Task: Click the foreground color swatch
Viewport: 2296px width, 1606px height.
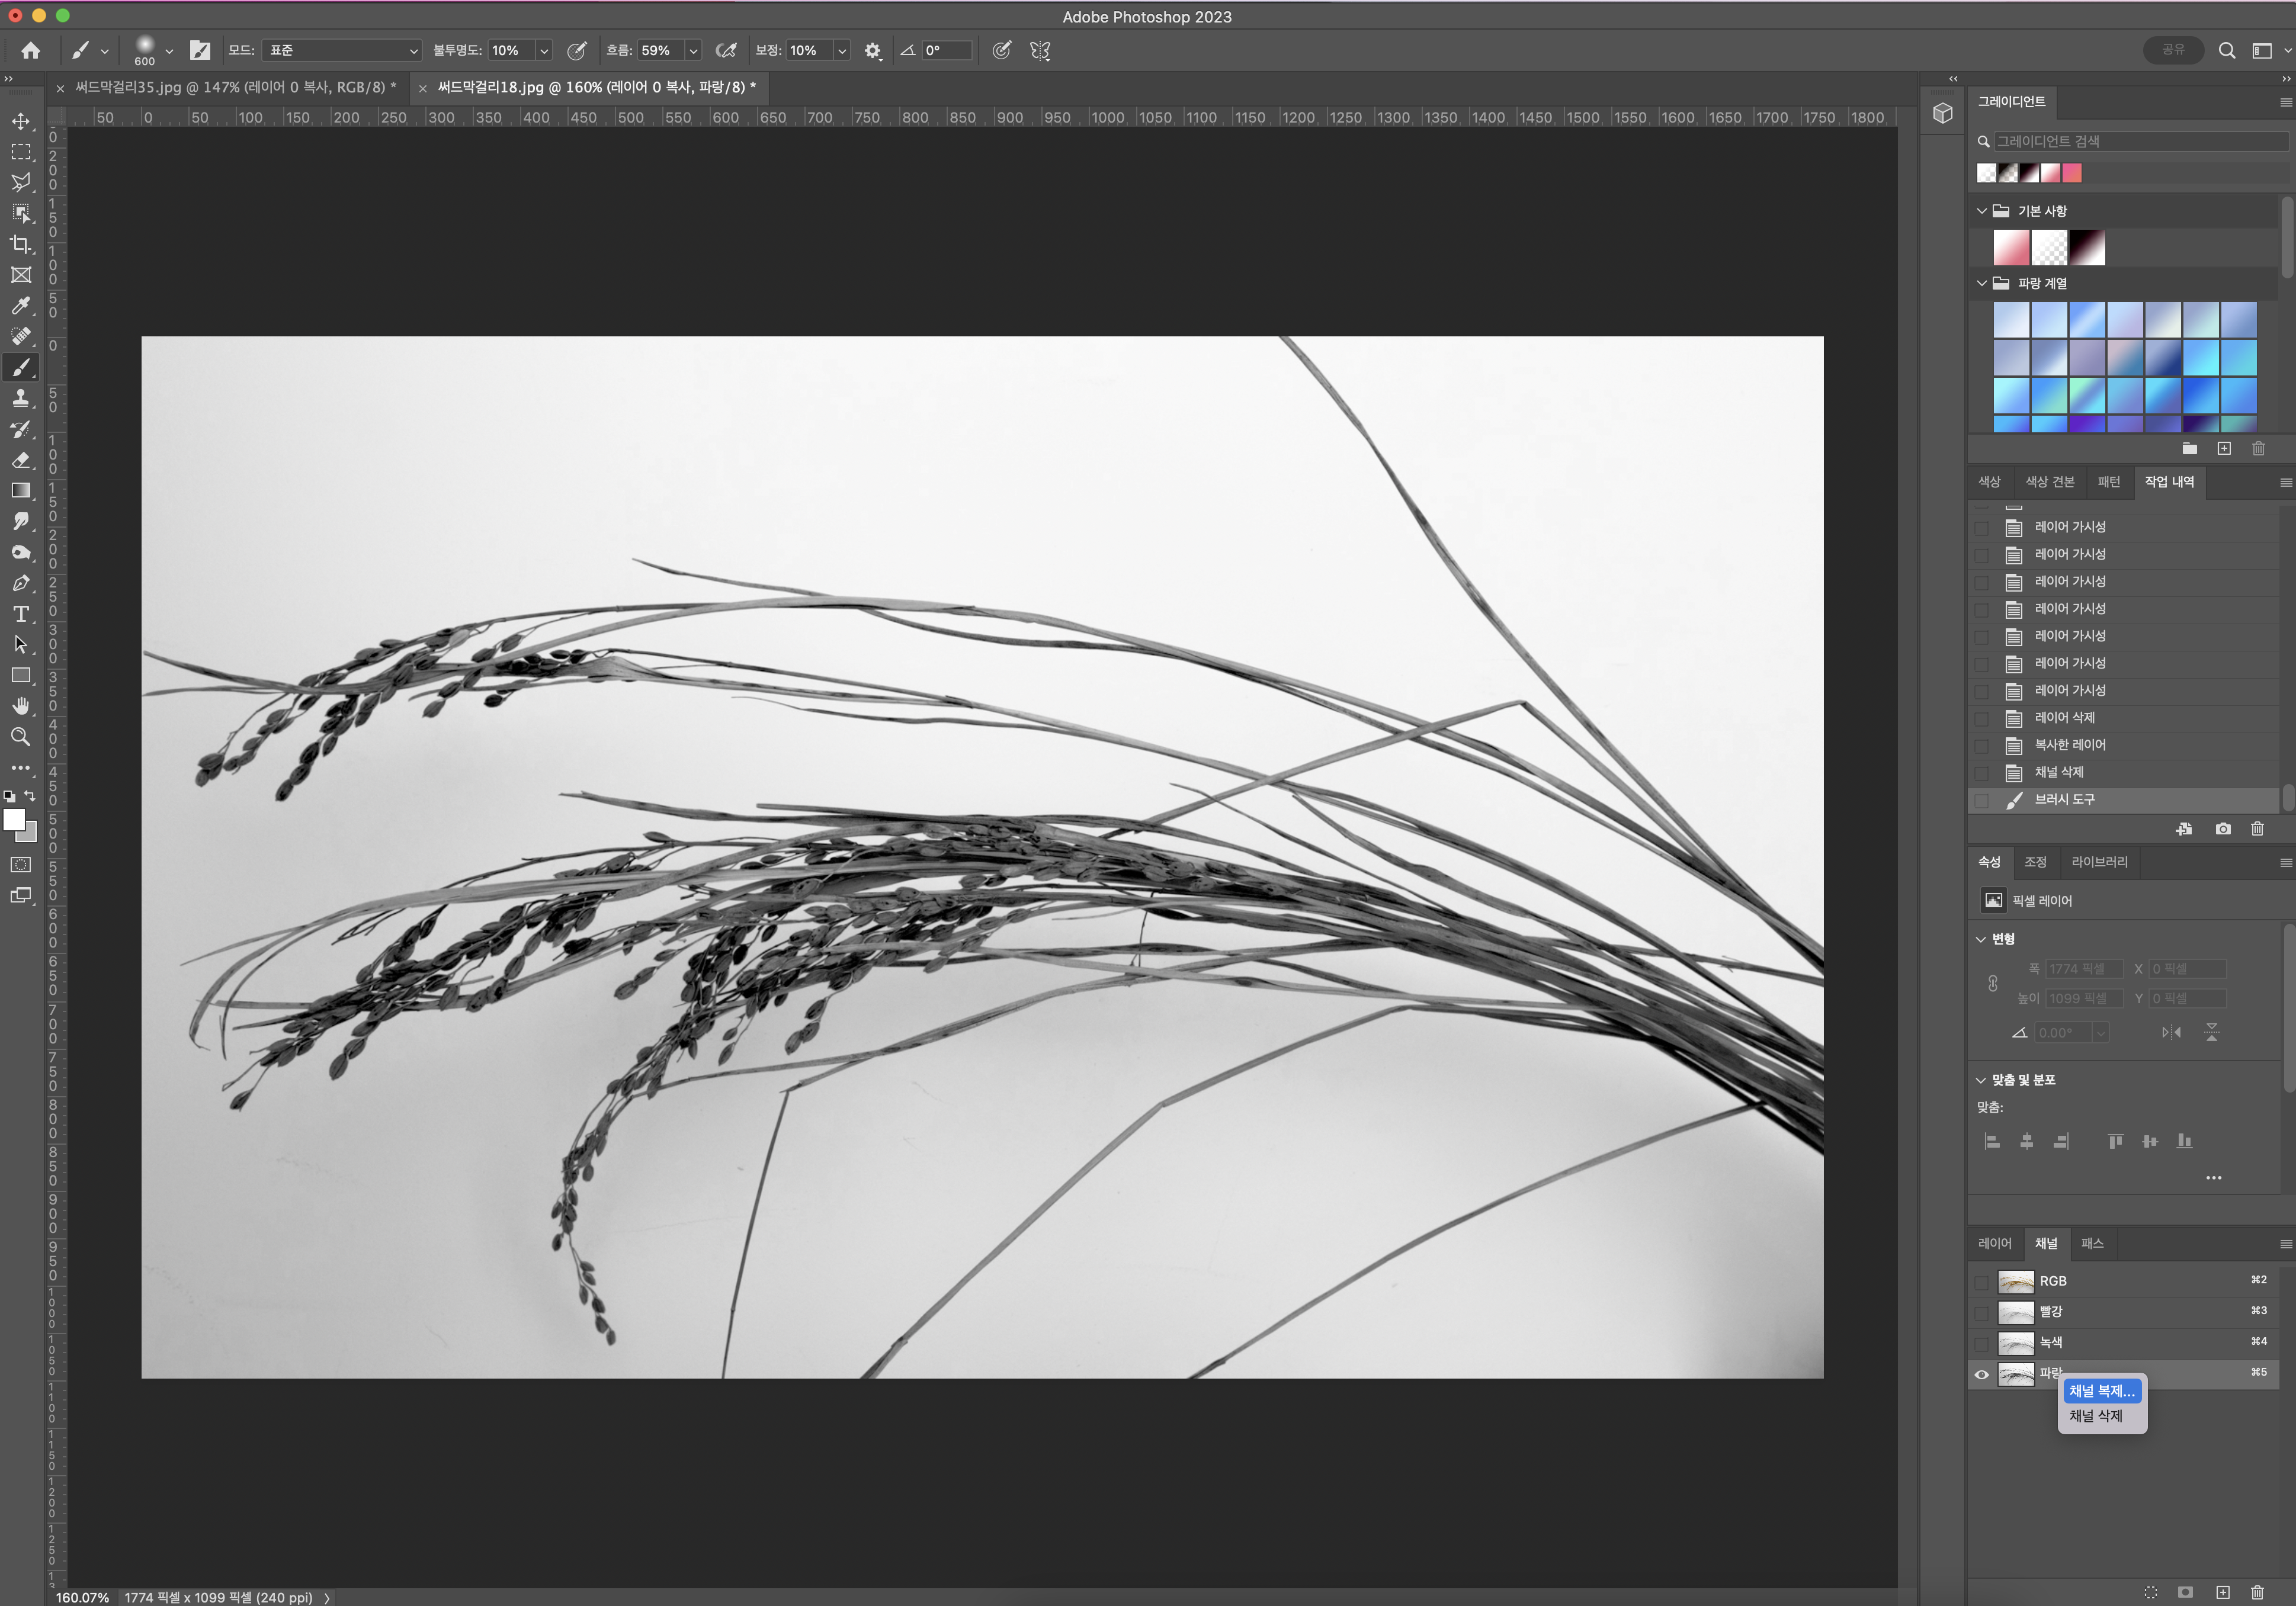Action: pyautogui.click(x=13, y=820)
